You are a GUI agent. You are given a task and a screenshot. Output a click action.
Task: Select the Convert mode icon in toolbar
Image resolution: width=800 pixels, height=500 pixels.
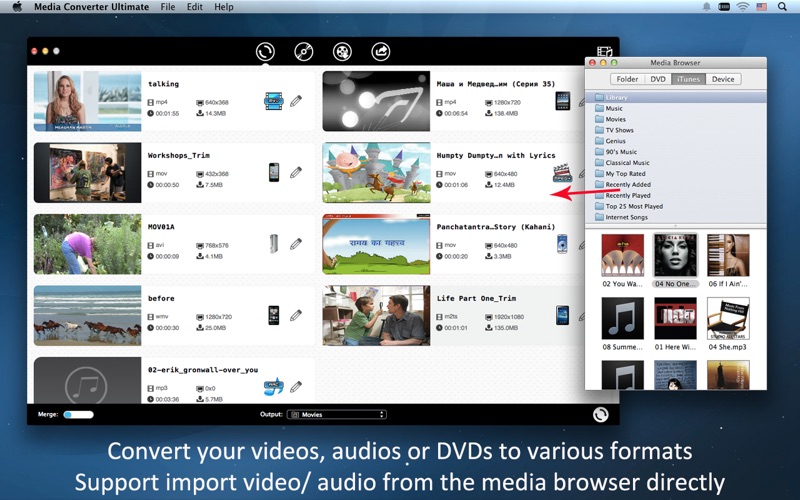click(265, 52)
